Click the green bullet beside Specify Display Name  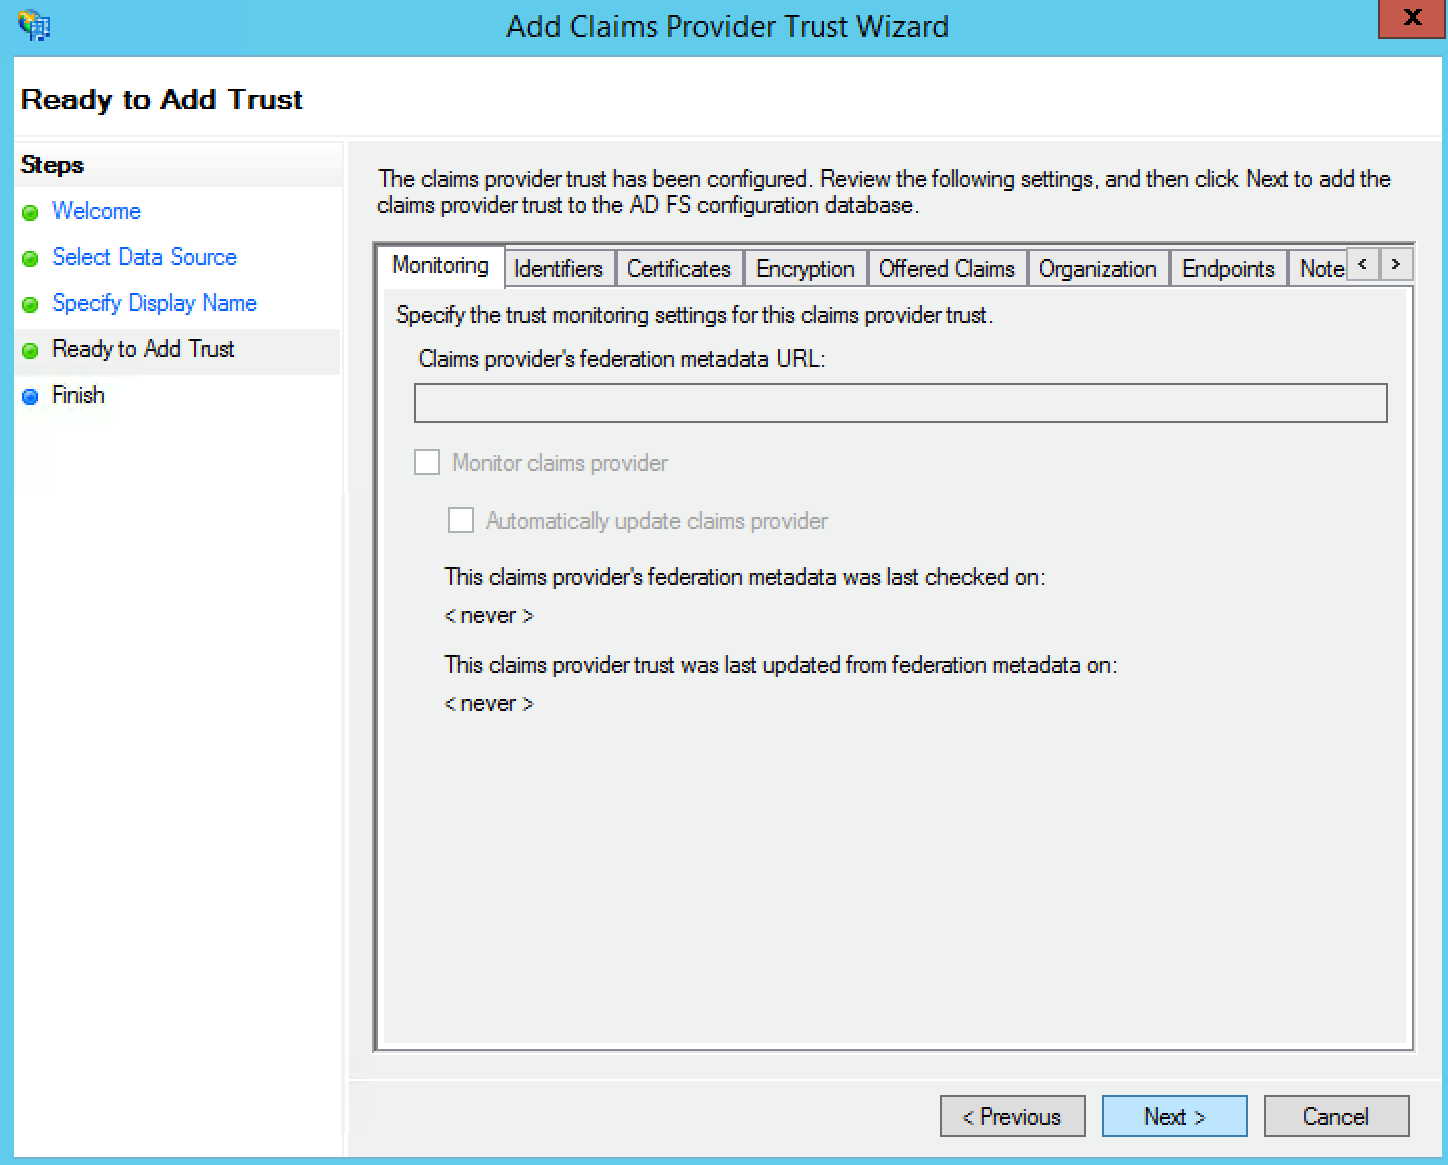[x=30, y=304]
